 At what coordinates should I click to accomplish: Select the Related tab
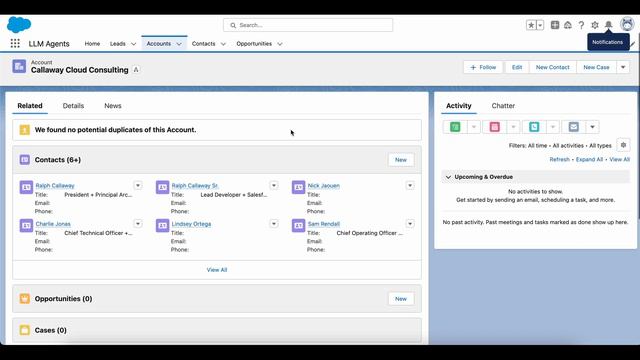(x=30, y=106)
